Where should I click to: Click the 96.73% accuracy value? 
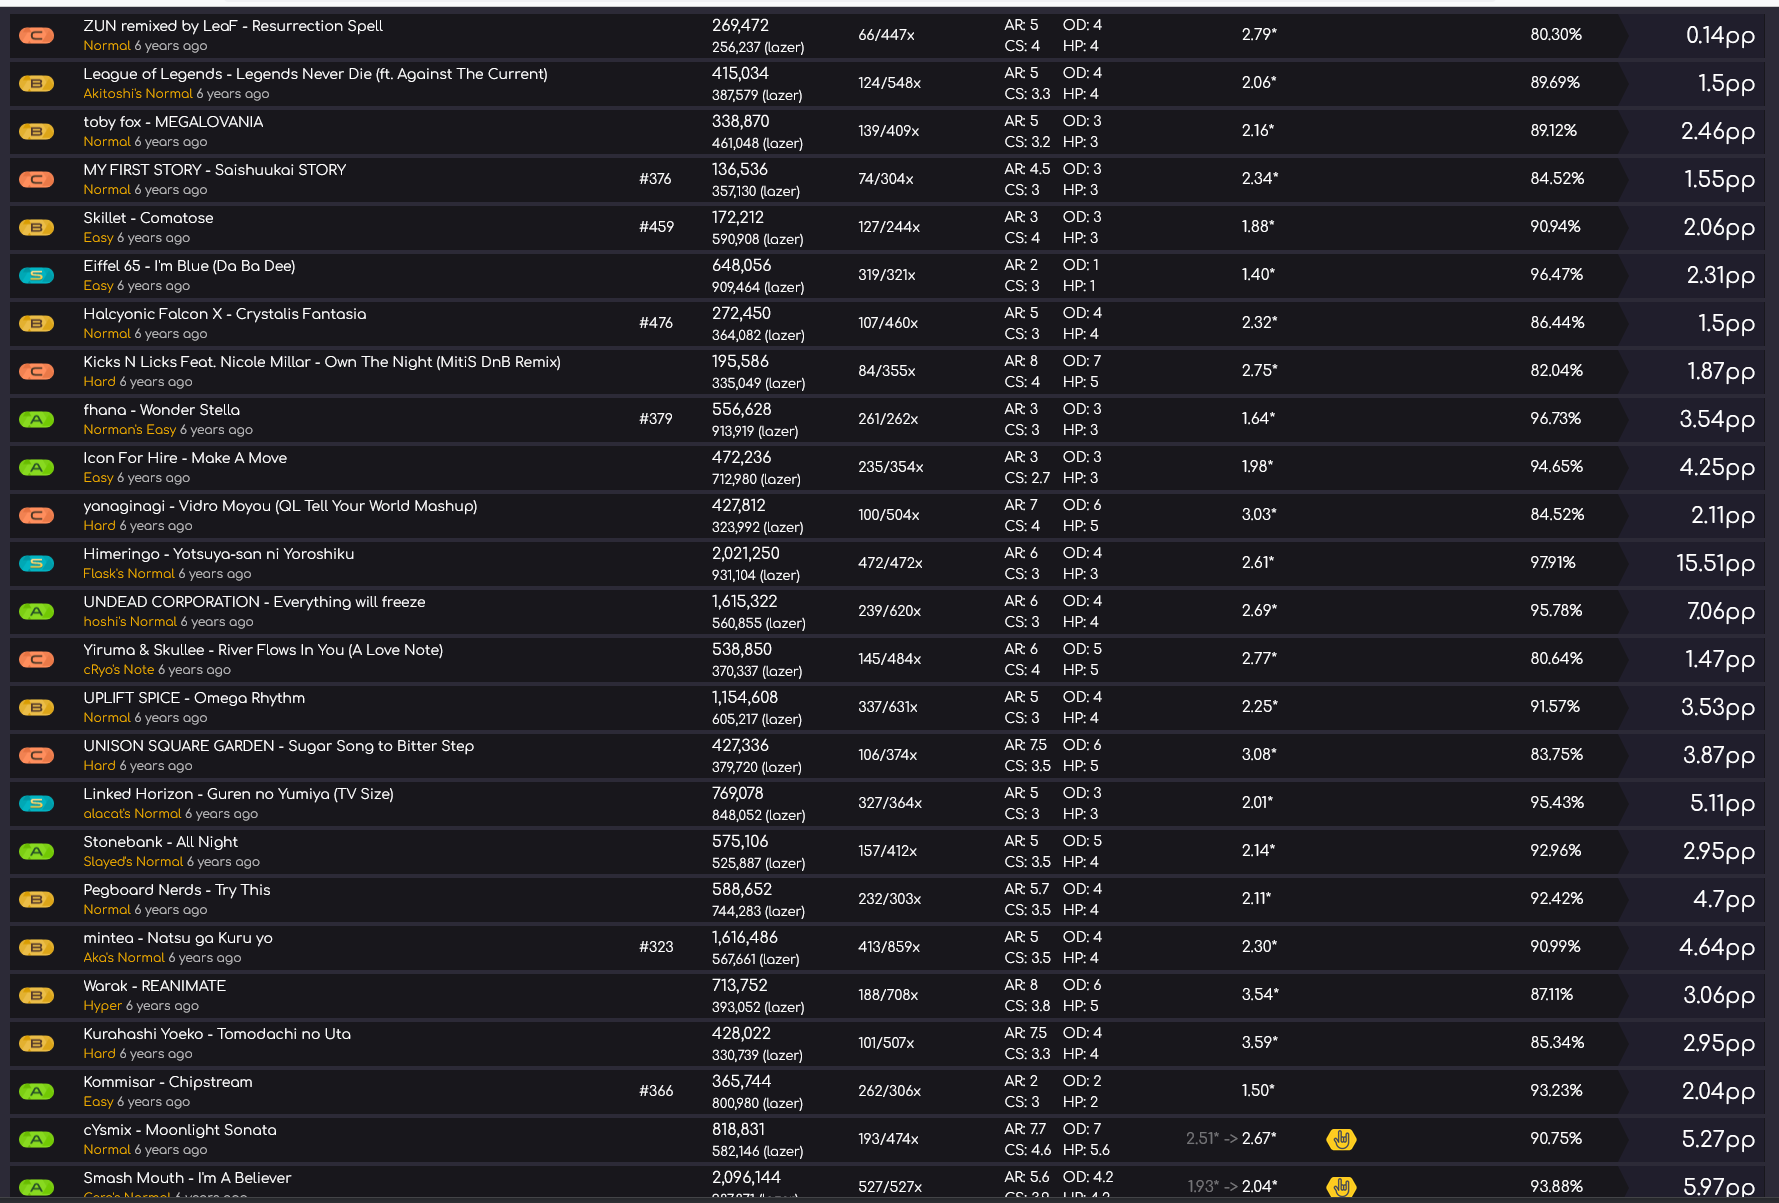pos(1556,419)
